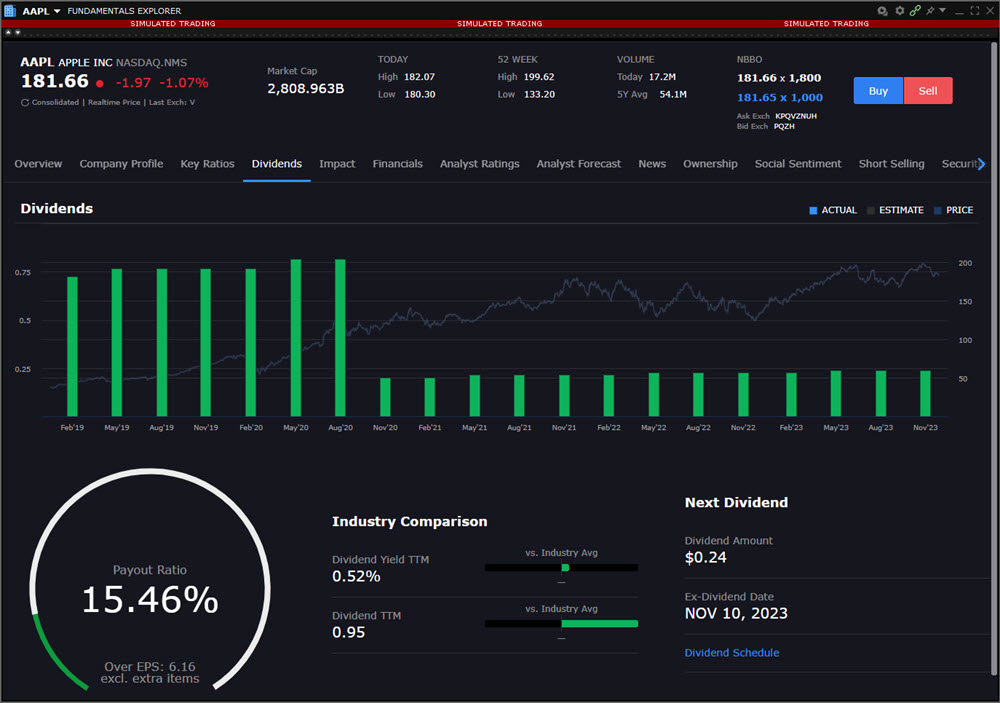Click the small down arrow below title bar

(18, 32)
